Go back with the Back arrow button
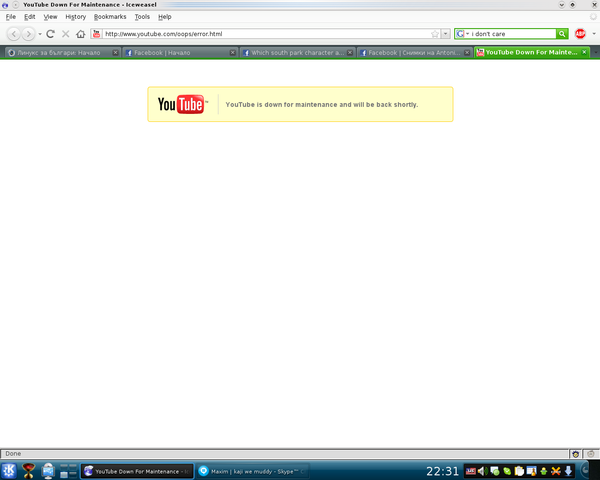Viewport: 600px width, 480px height. pyautogui.click(x=14, y=34)
